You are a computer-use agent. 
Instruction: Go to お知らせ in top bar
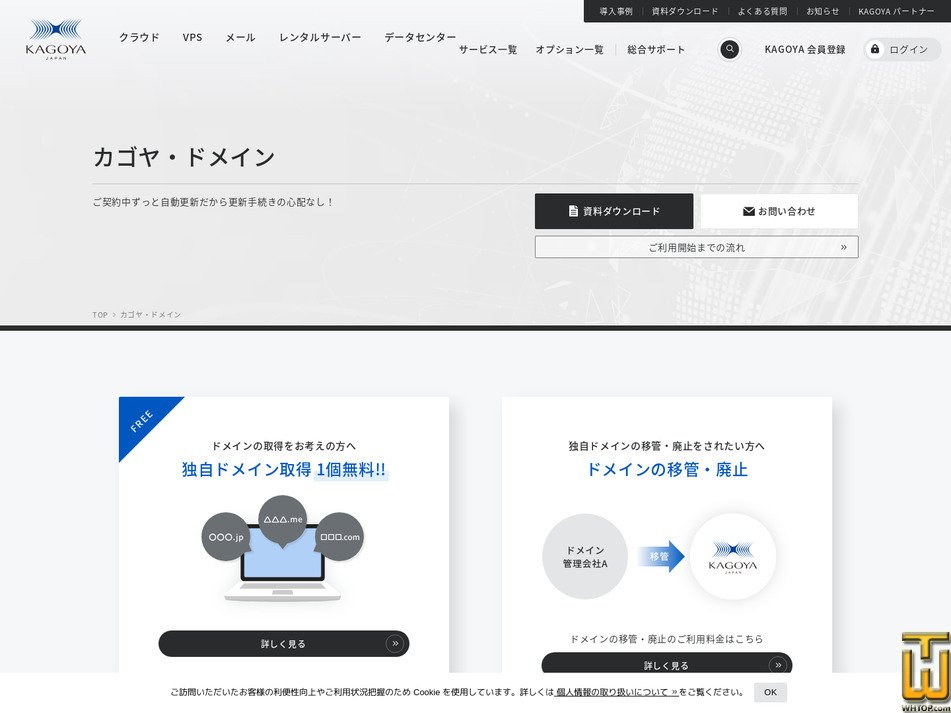point(822,11)
